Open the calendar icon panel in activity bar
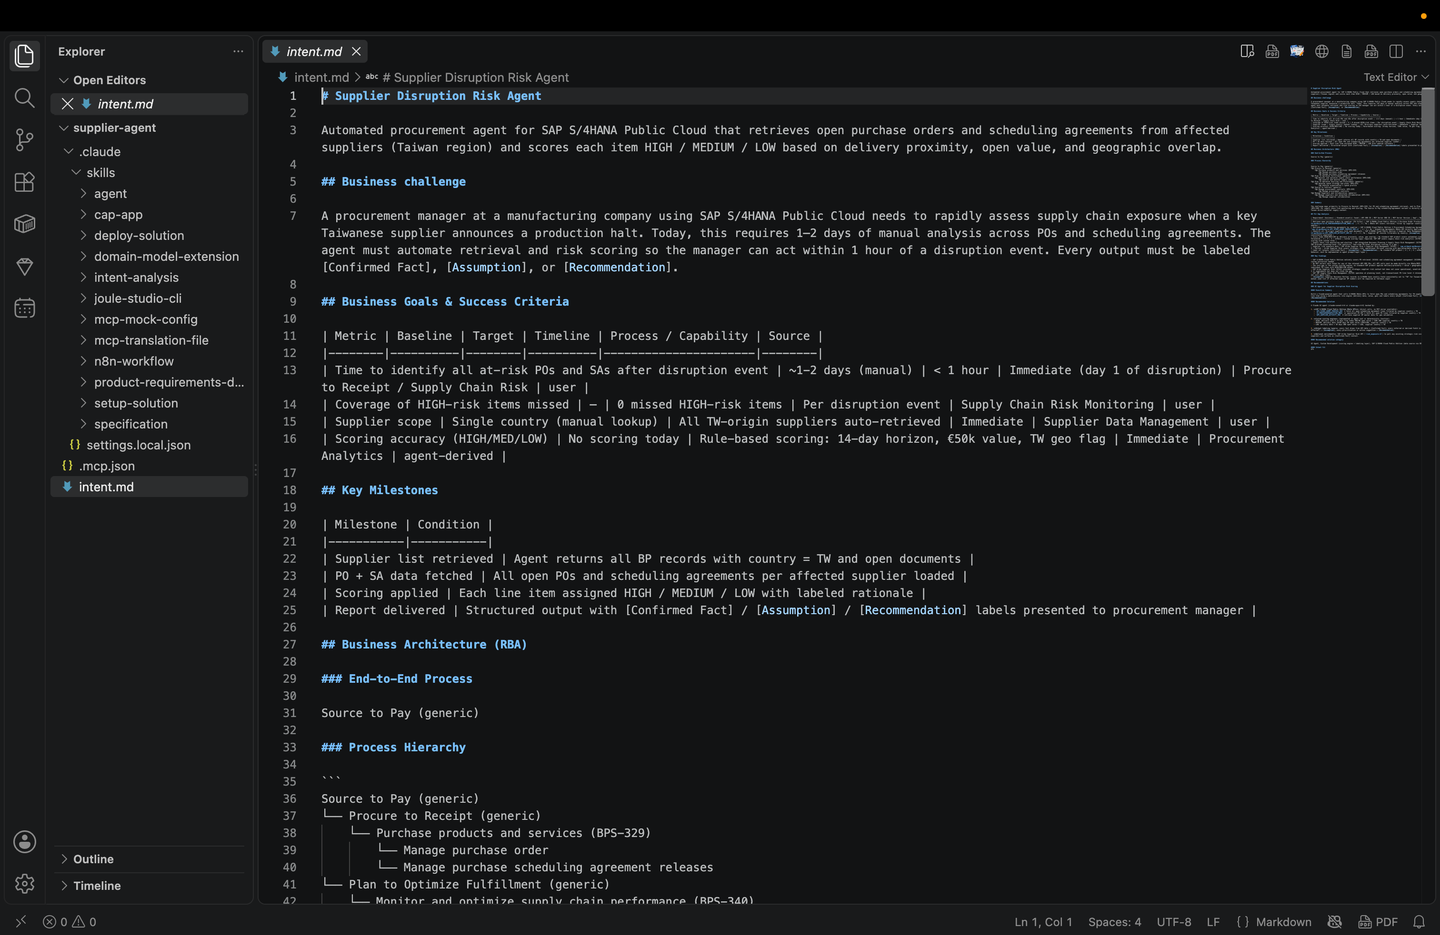 [x=25, y=308]
